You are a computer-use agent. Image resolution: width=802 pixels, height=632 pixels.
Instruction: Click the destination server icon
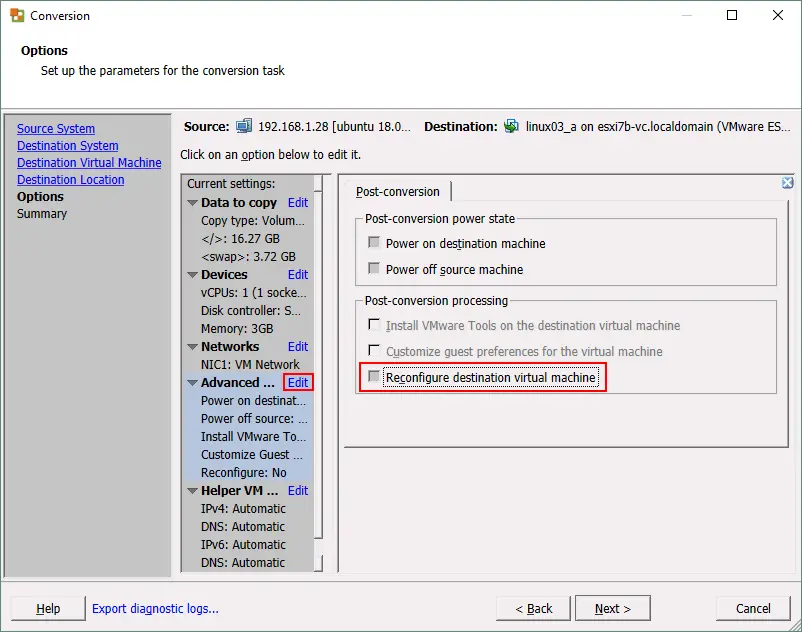pyautogui.click(x=511, y=126)
